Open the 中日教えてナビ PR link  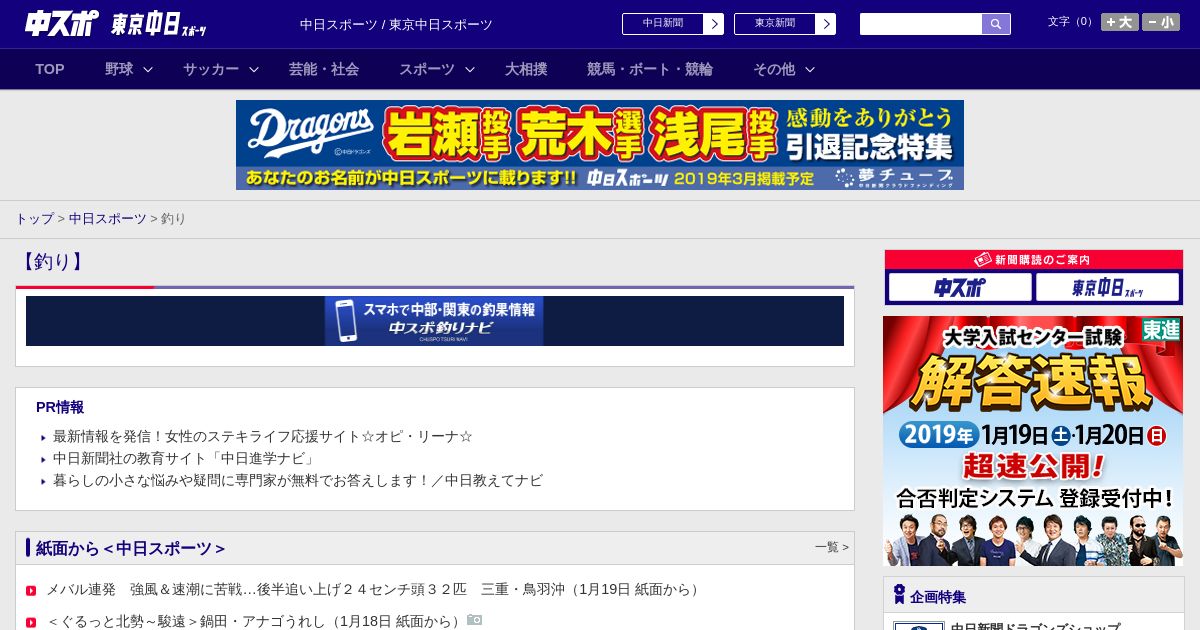coord(298,481)
